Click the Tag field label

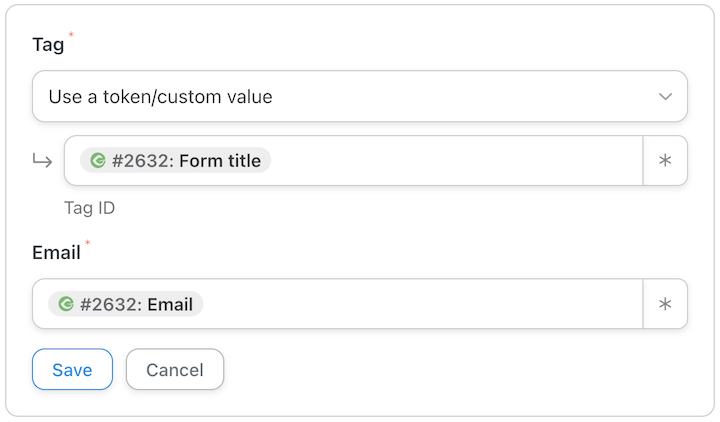tap(48, 45)
